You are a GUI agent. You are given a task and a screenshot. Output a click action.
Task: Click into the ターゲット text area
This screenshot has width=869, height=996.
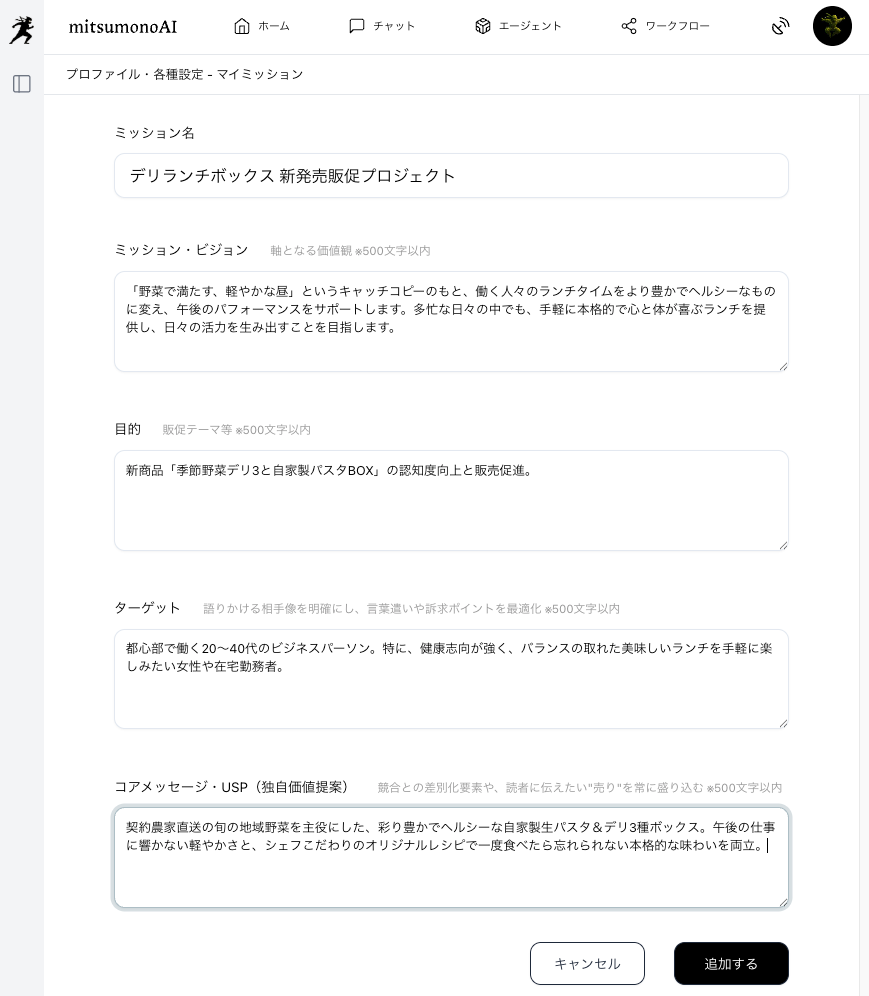(x=451, y=679)
